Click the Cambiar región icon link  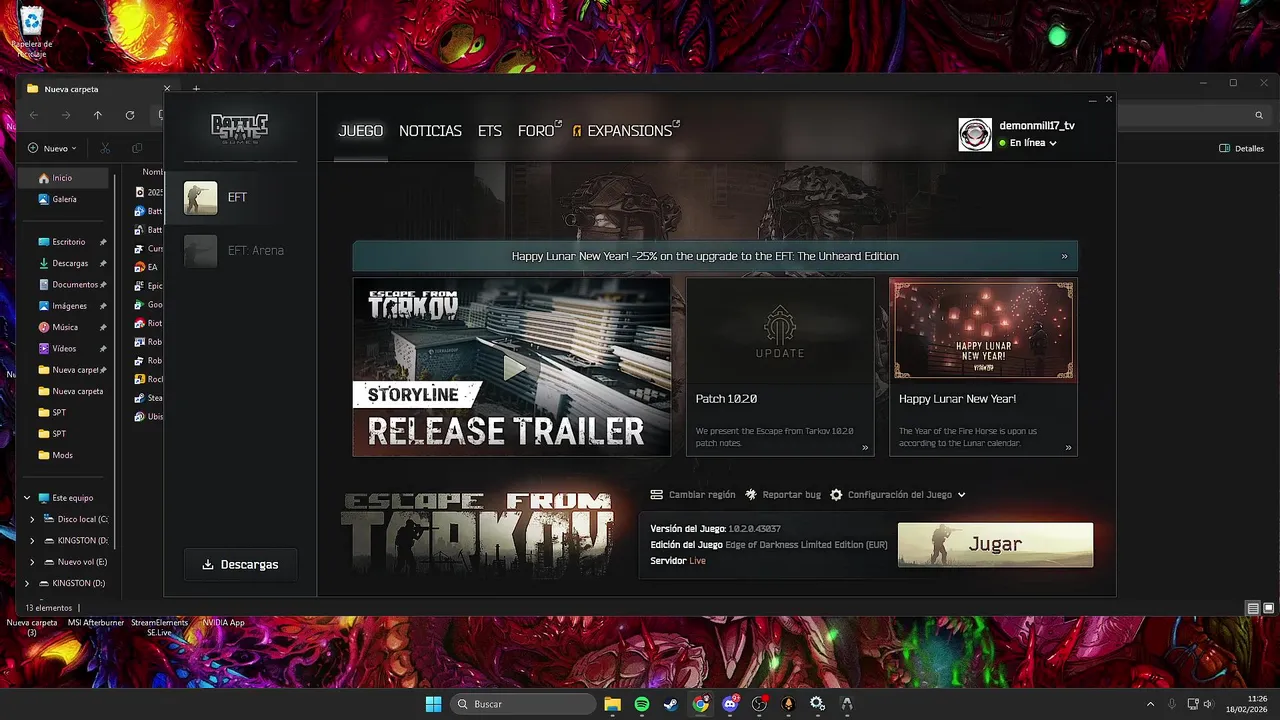(x=693, y=495)
